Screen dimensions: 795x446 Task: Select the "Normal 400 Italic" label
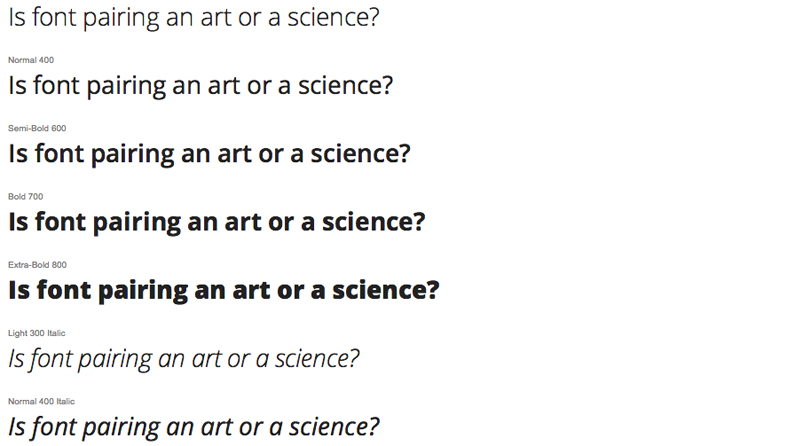coord(41,401)
